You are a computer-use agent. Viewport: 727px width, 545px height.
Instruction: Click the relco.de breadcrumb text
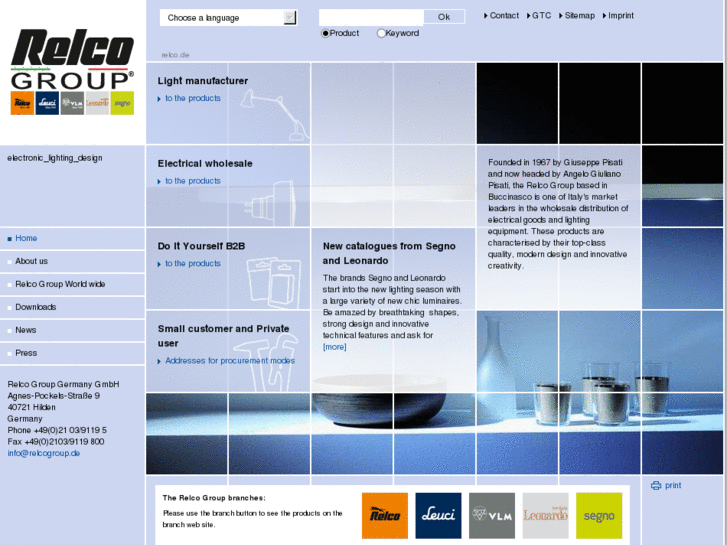click(175, 55)
